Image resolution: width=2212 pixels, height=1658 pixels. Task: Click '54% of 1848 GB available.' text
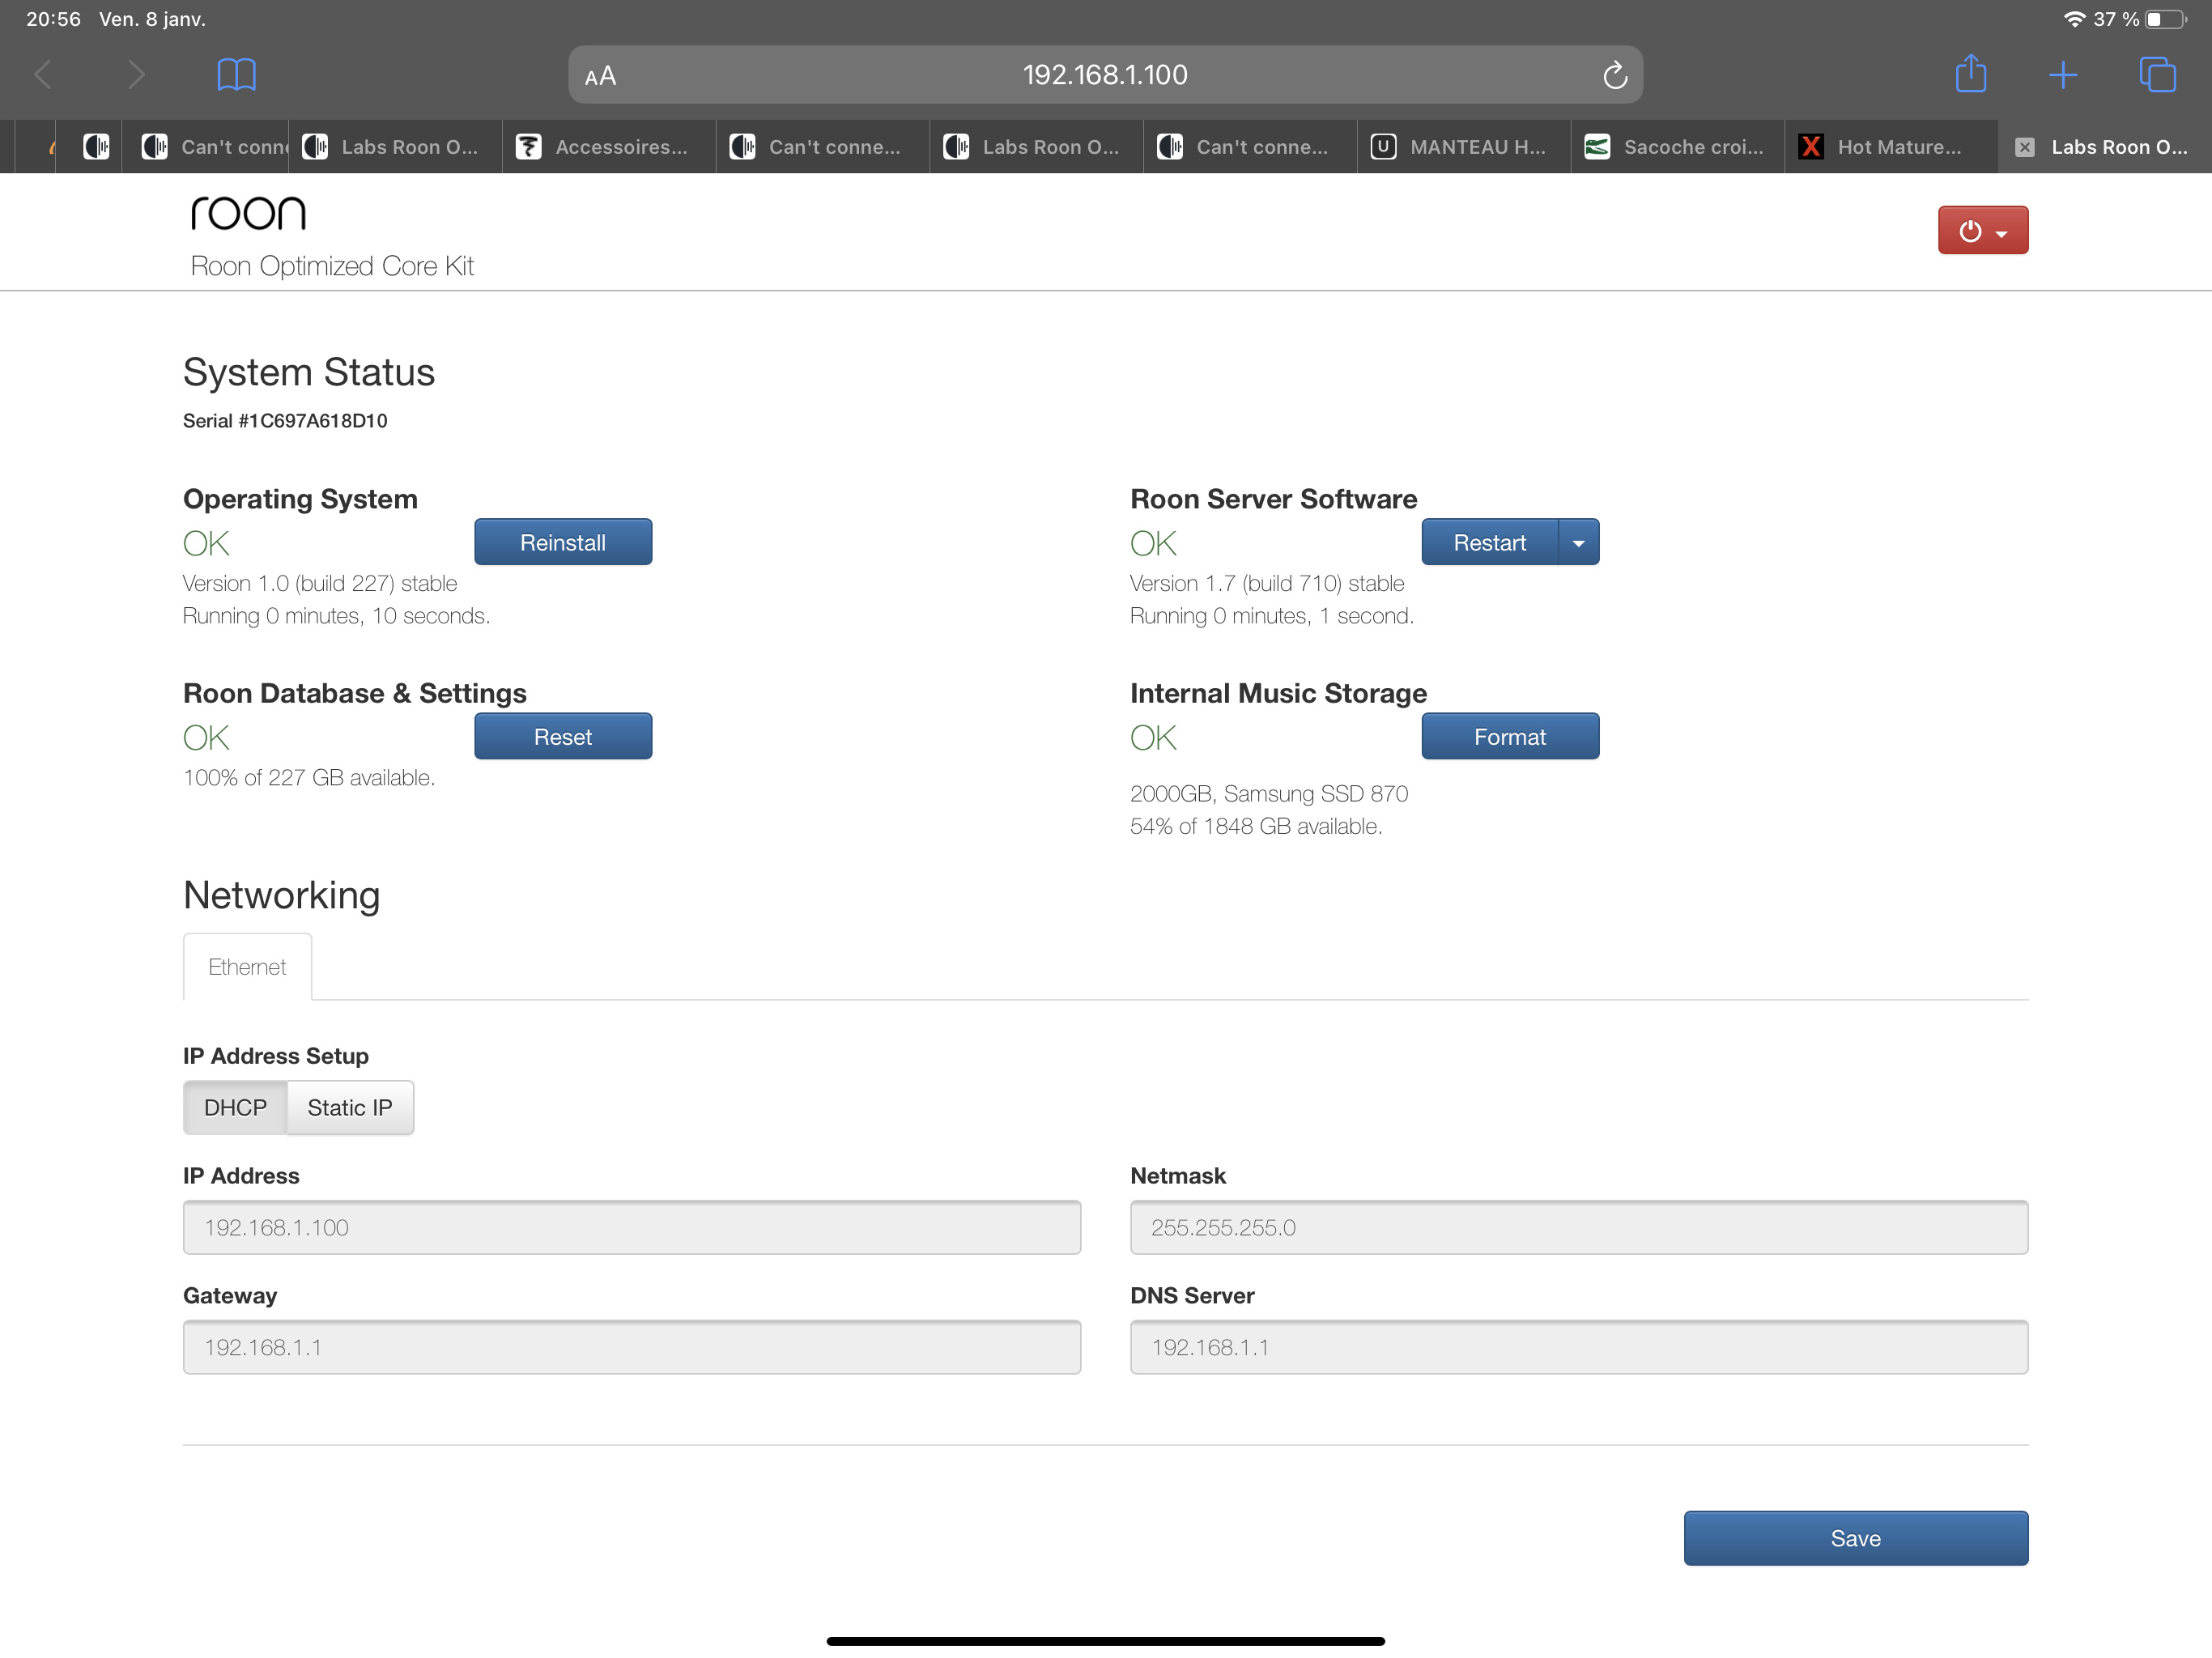[1256, 826]
